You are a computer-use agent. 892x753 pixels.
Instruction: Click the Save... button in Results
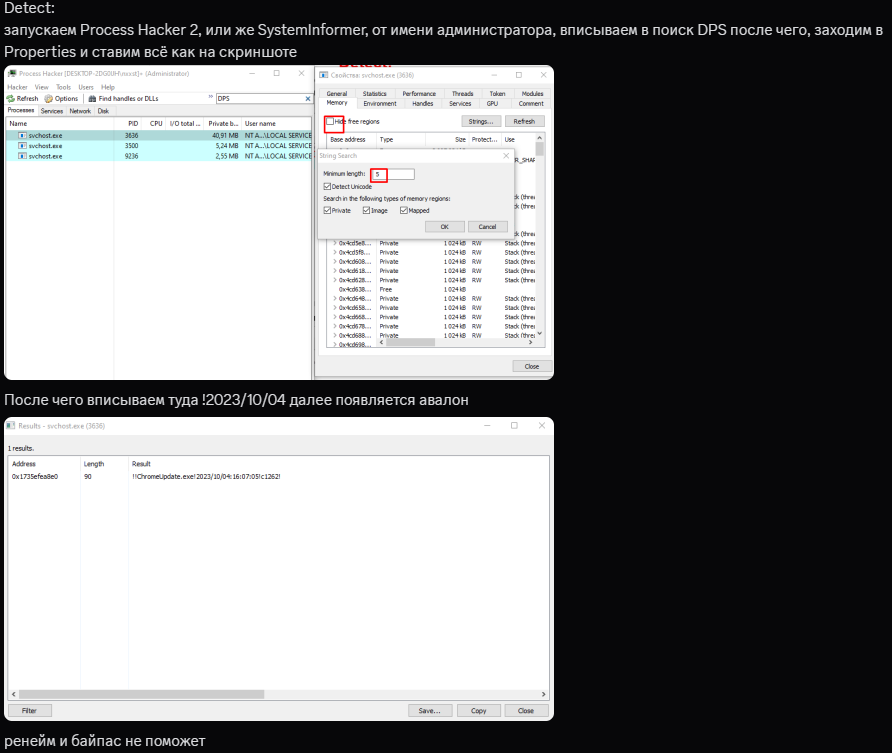430,710
